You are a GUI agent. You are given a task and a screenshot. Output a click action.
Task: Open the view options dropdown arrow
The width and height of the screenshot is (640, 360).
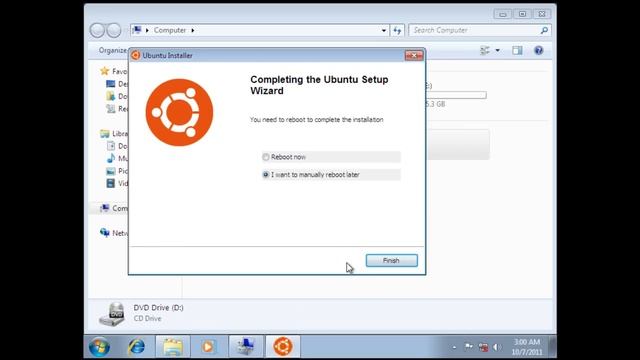(498, 50)
